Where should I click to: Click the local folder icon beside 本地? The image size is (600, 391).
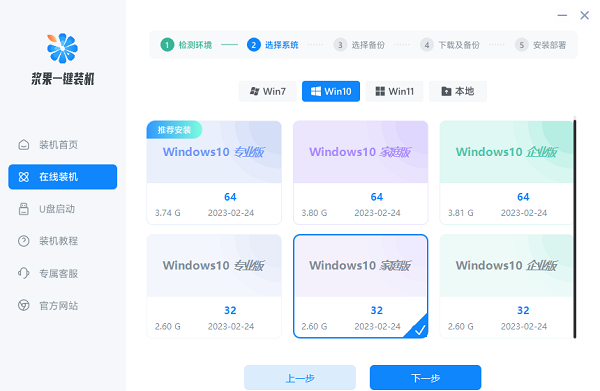tap(446, 91)
